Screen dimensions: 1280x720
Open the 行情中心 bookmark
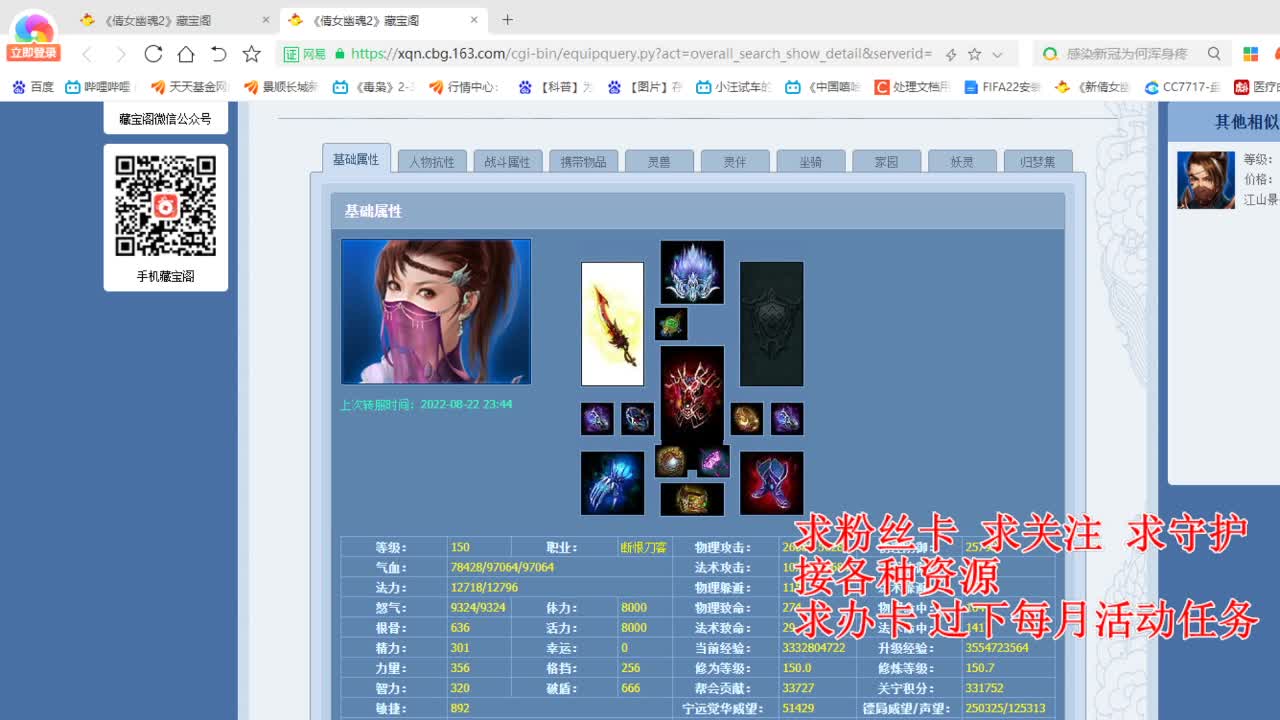click(x=464, y=87)
